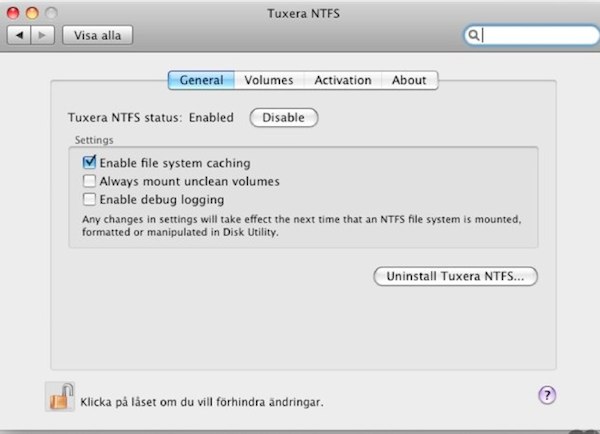Check Always mount unclean volumes
This screenshot has width=600, height=434.
click(90, 181)
